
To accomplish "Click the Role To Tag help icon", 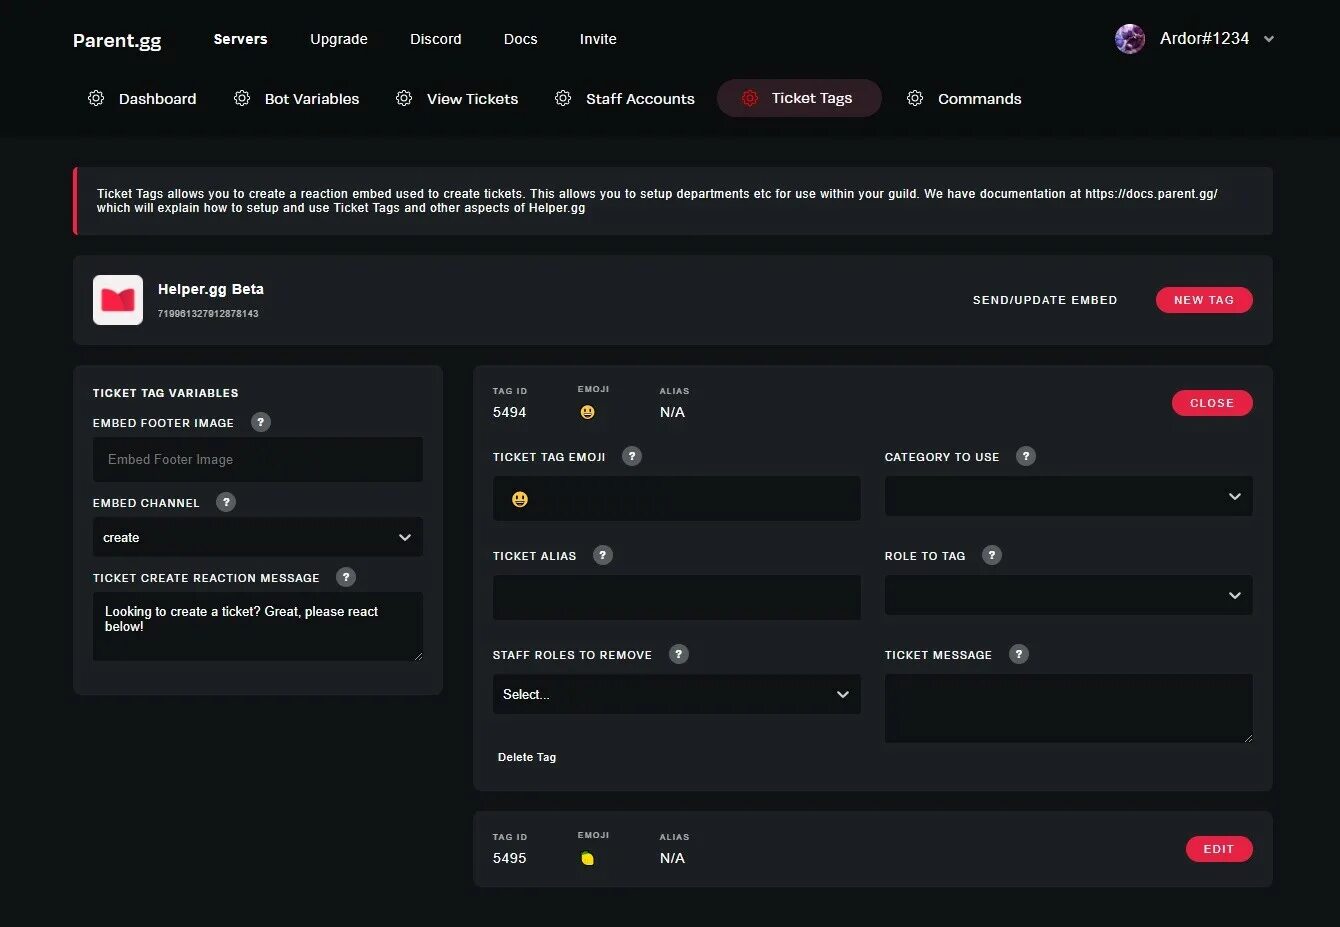I will point(992,555).
